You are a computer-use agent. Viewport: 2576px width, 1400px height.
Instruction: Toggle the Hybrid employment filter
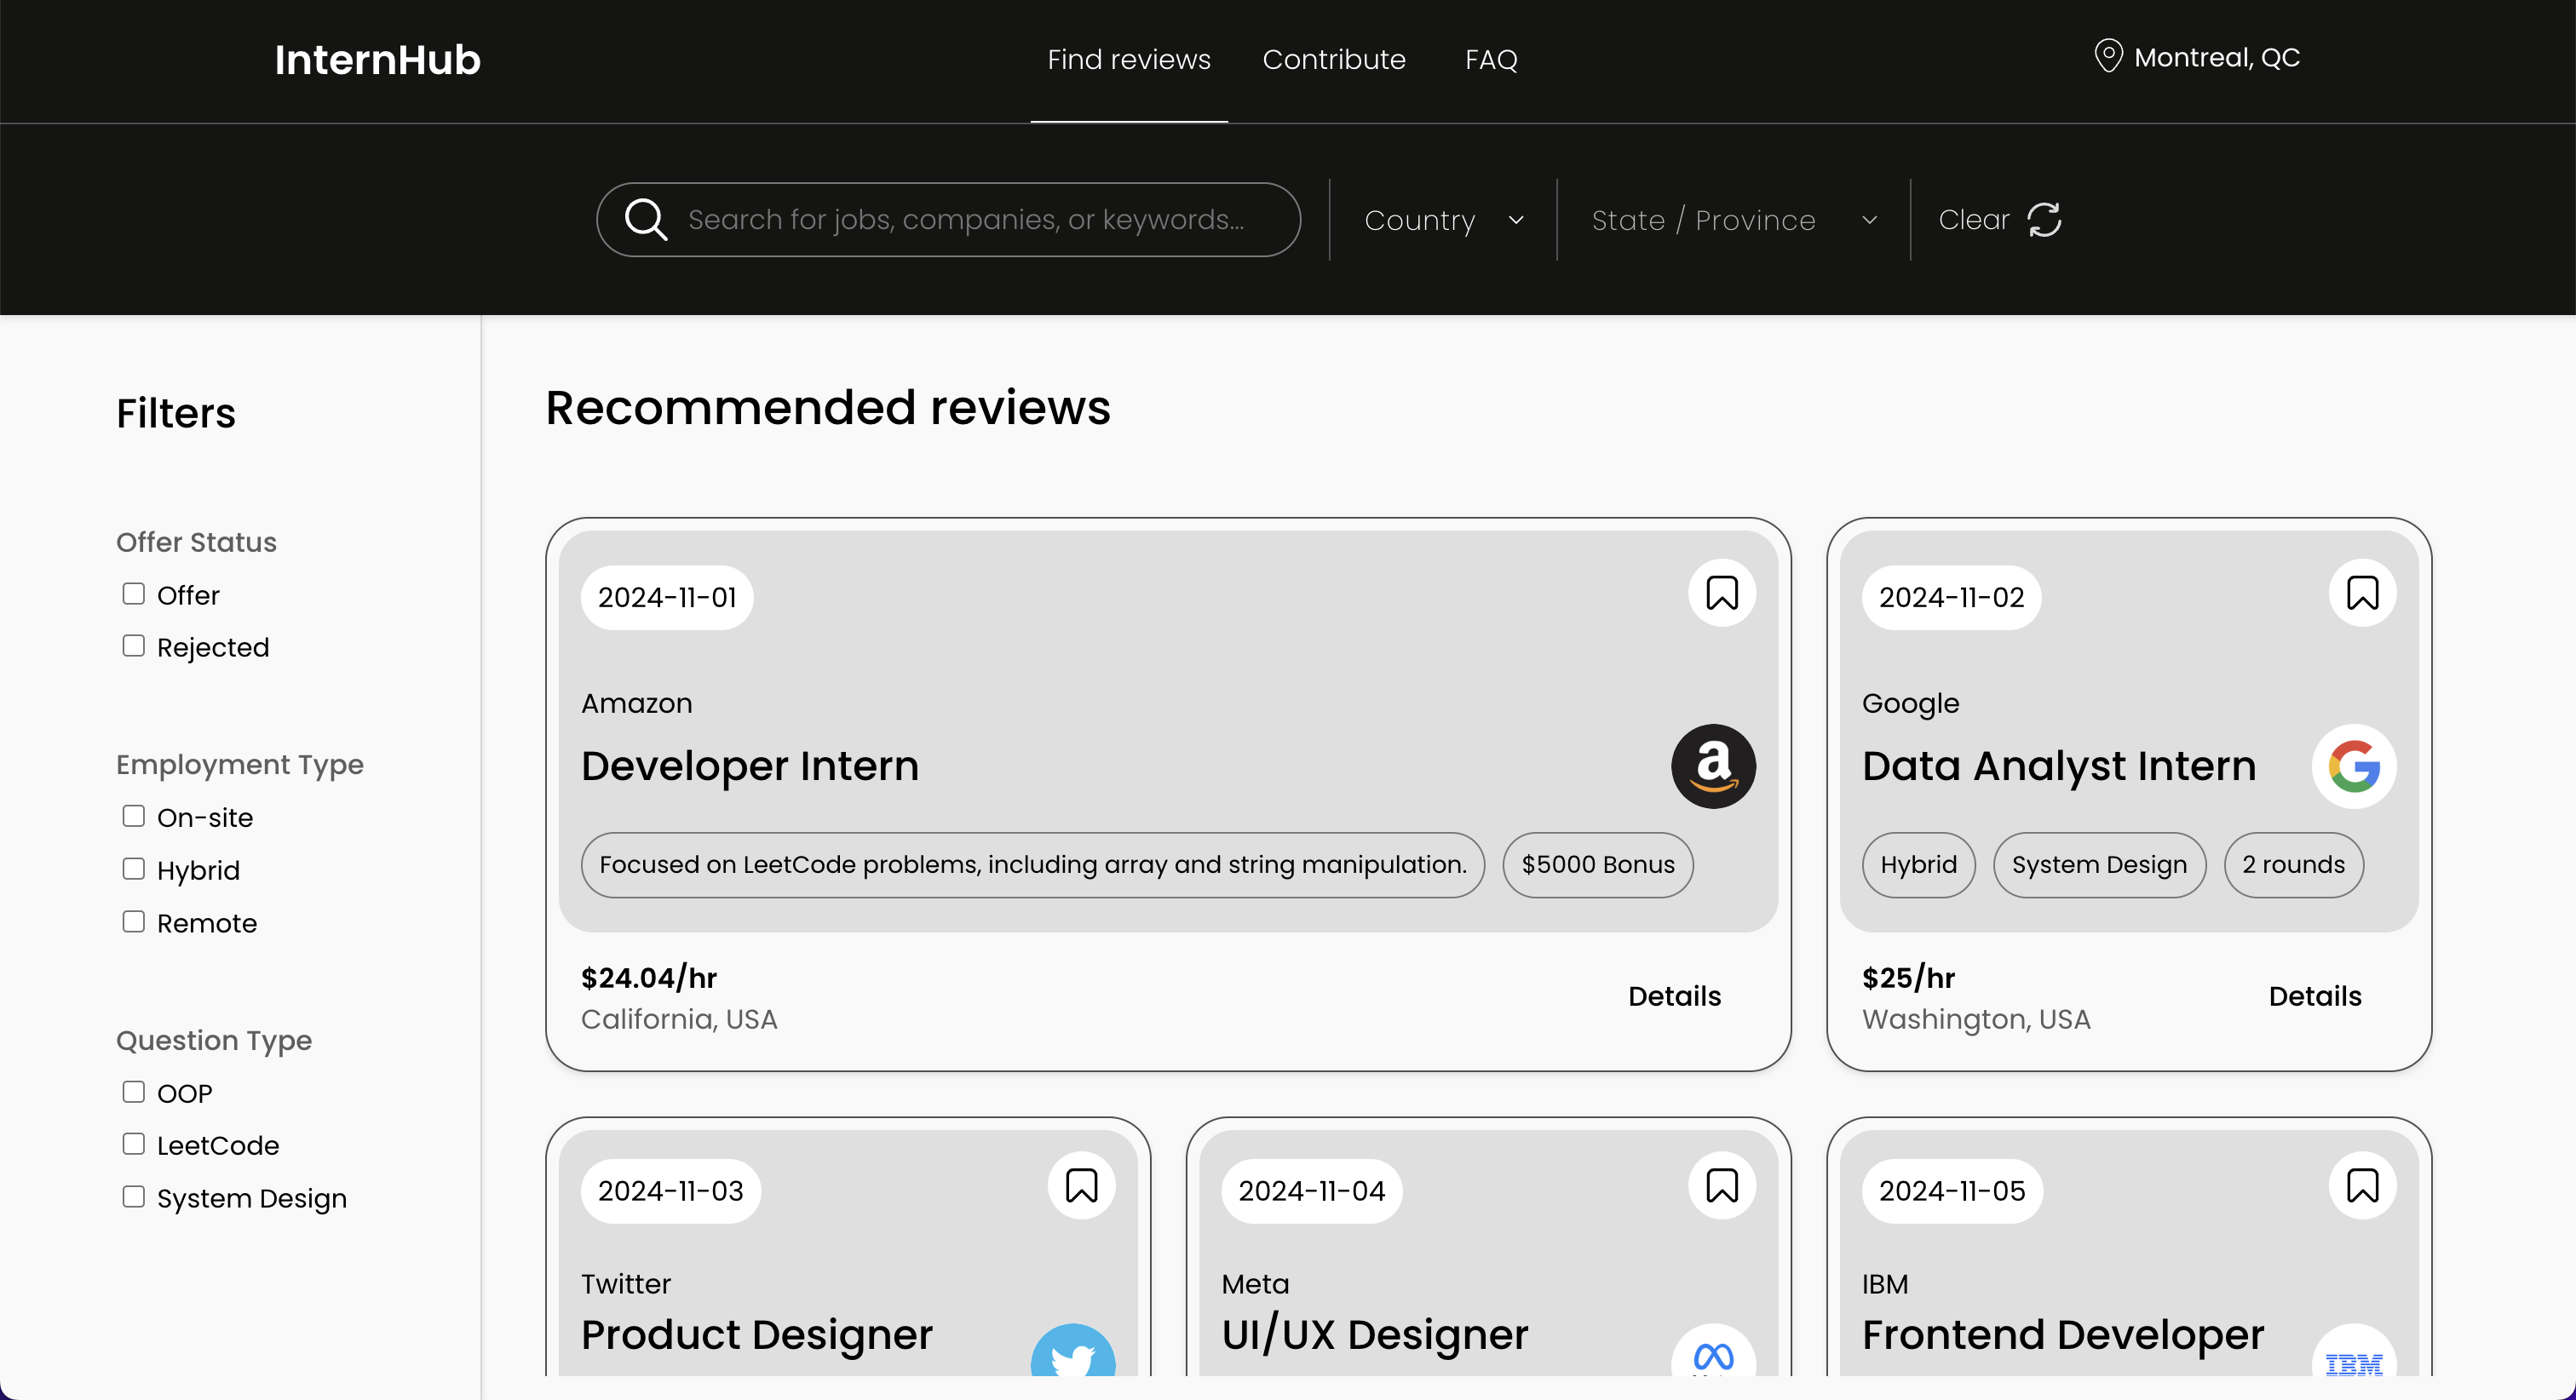coord(134,869)
